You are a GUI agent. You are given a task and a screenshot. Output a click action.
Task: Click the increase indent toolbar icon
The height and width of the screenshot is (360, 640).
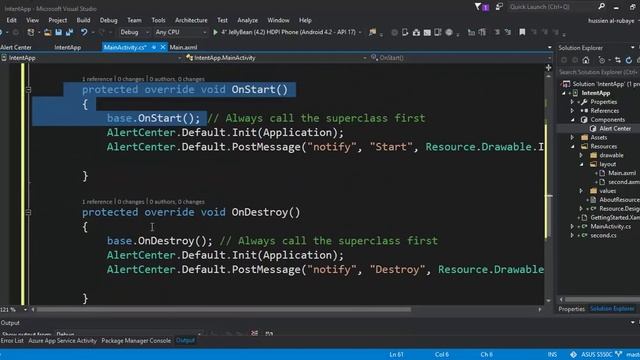[482, 32]
